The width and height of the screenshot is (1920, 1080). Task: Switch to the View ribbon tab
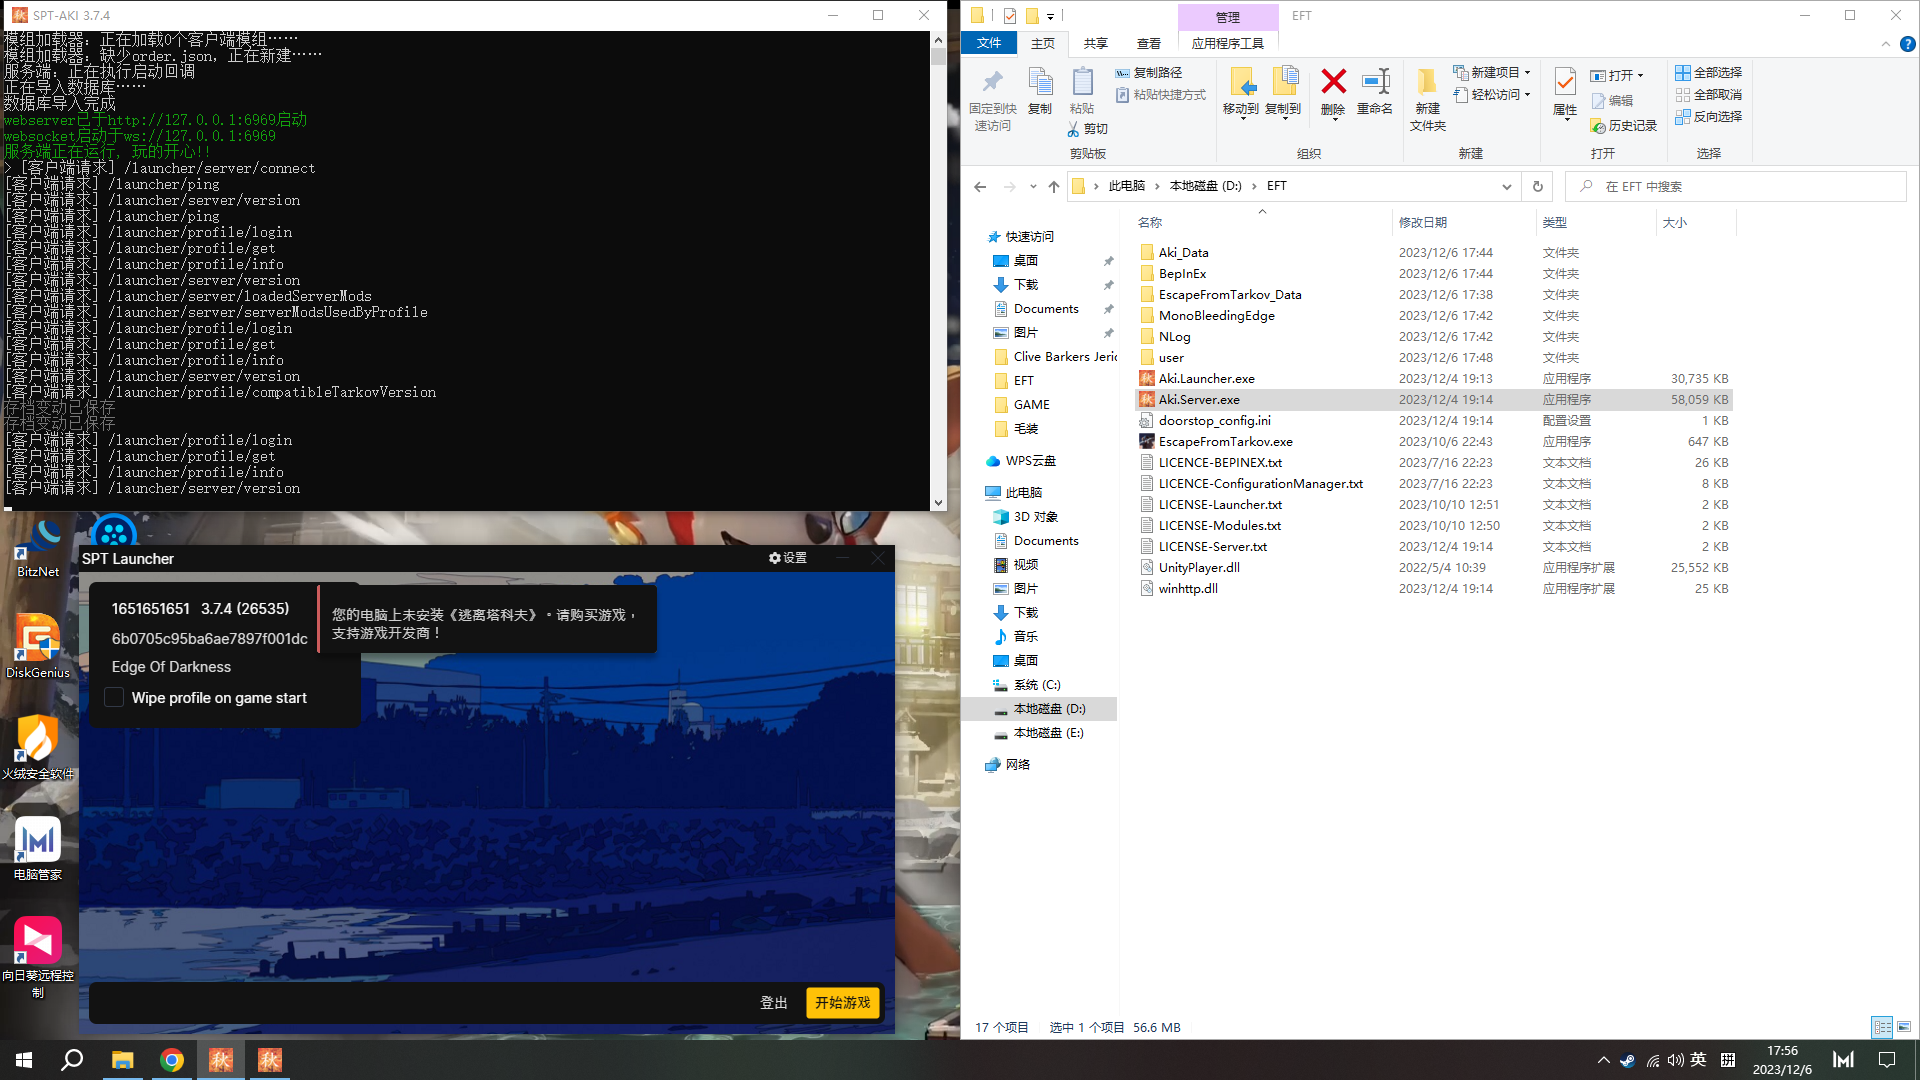(x=1149, y=43)
